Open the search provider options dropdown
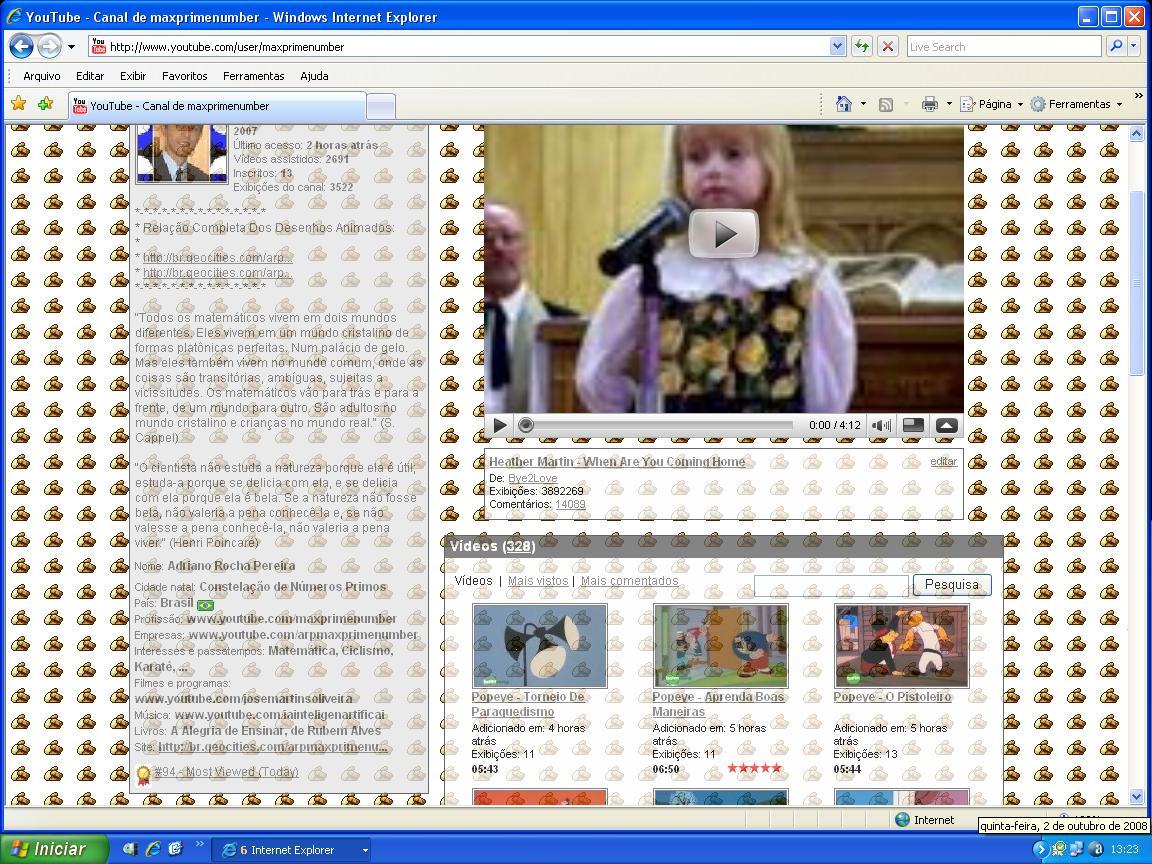 click(1134, 47)
